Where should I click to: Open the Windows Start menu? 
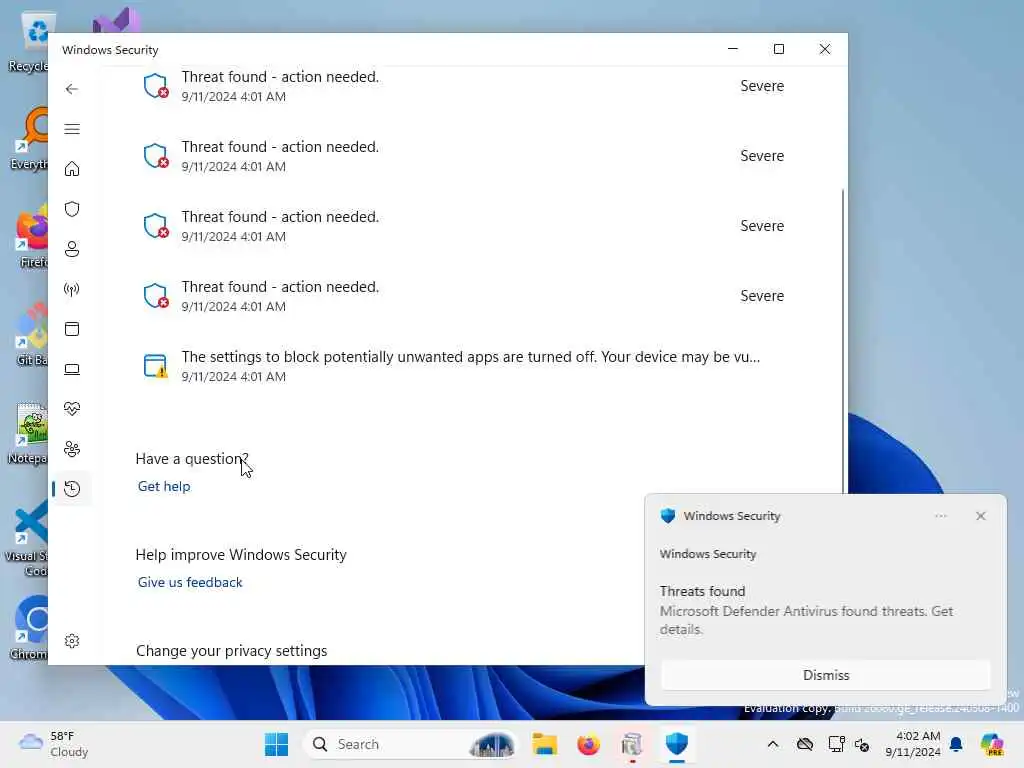276,744
